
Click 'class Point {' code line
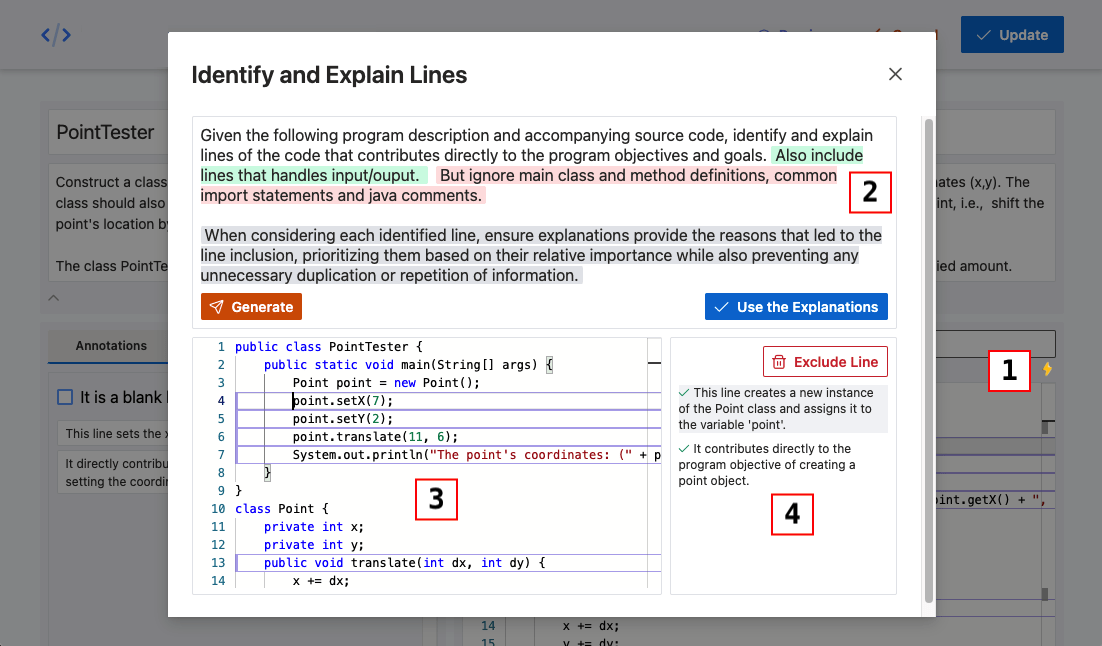(281, 508)
